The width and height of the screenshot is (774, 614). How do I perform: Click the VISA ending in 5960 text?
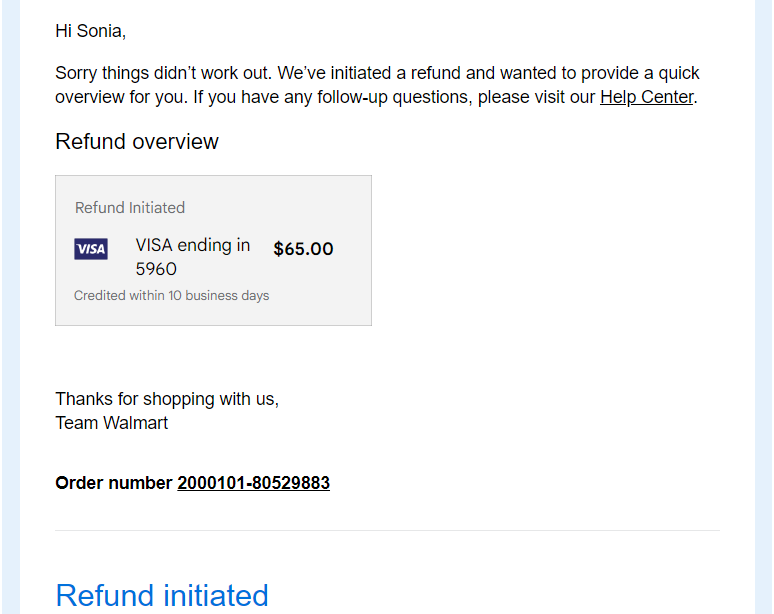pos(193,257)
